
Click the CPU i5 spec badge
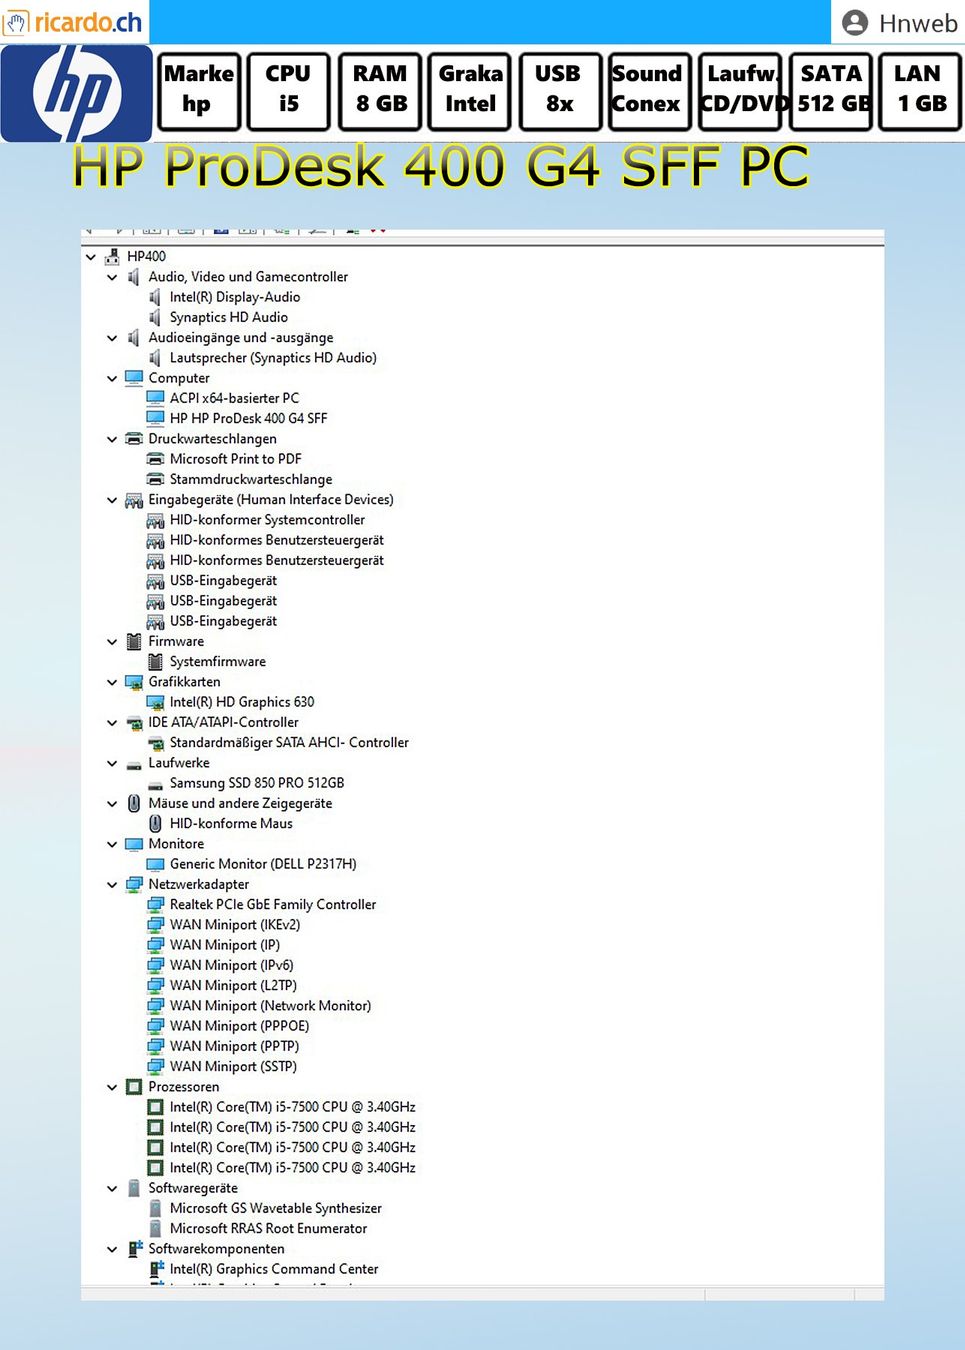click(288, 91)
